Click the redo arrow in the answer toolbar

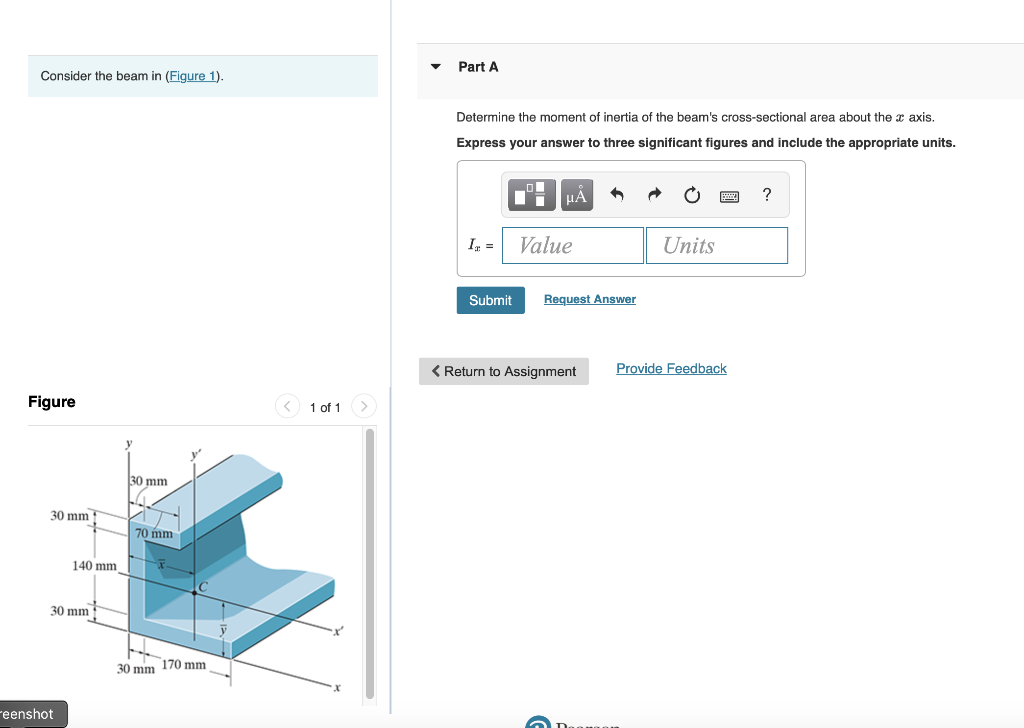pos(654,195)
